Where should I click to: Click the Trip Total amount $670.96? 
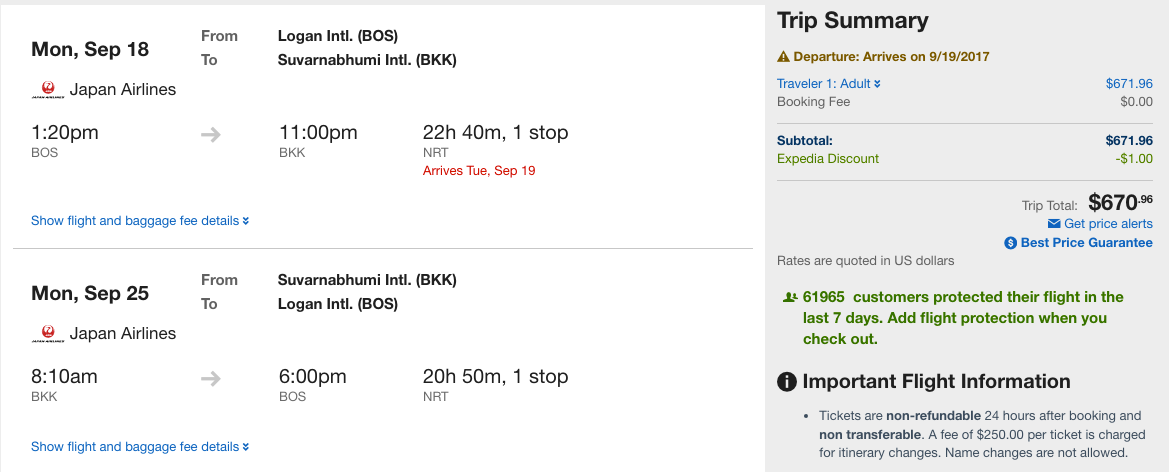(1120, 202)
